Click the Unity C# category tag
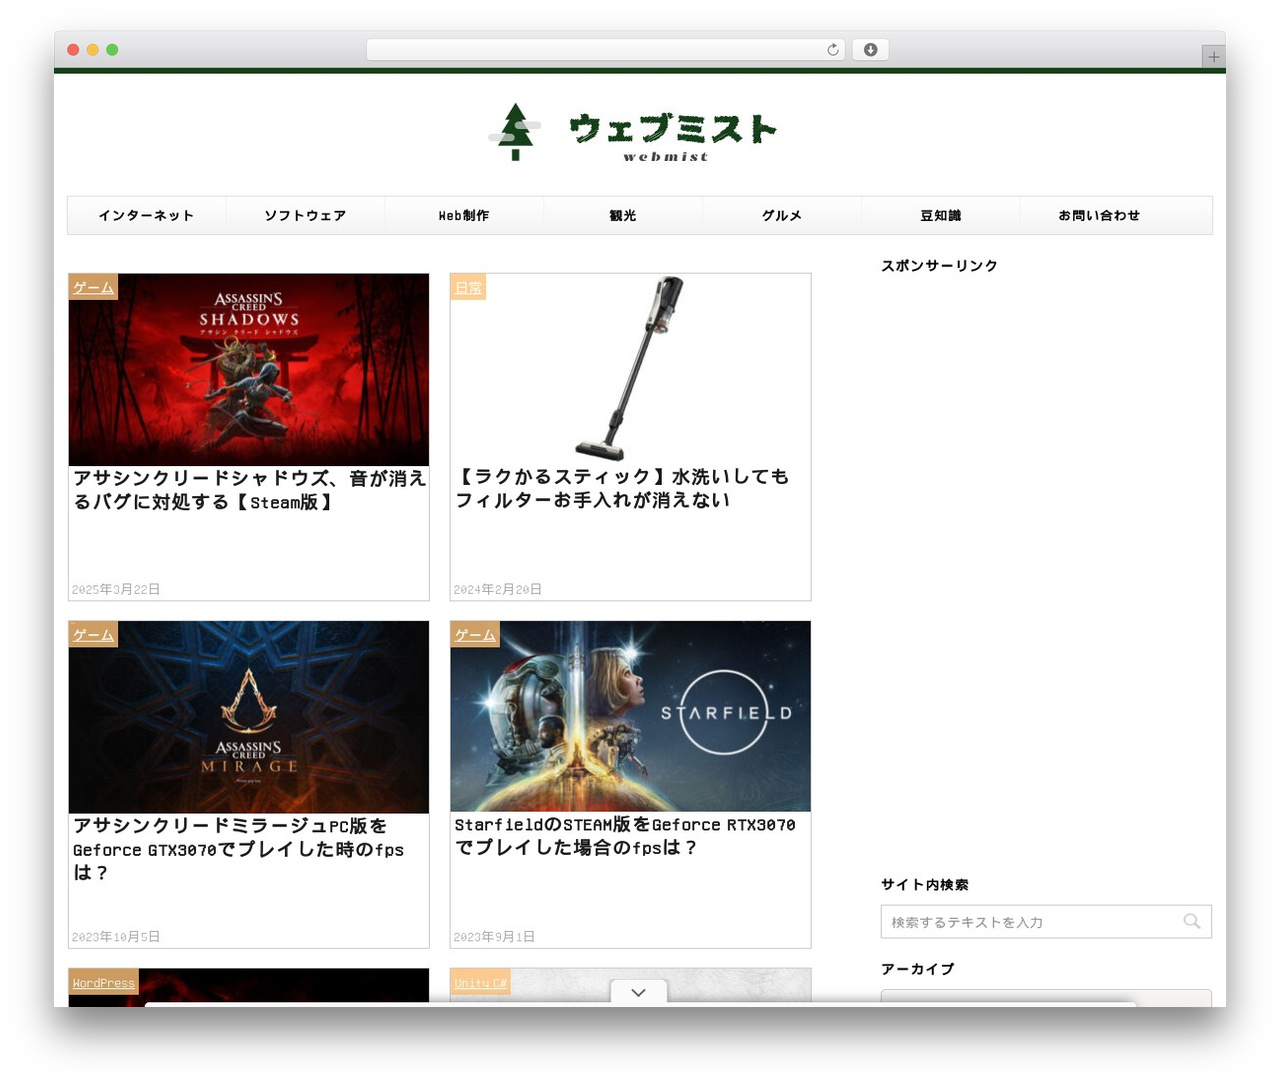This screenshot has height=1084, width=1280. pyautogui.click(x=480, y=982)
